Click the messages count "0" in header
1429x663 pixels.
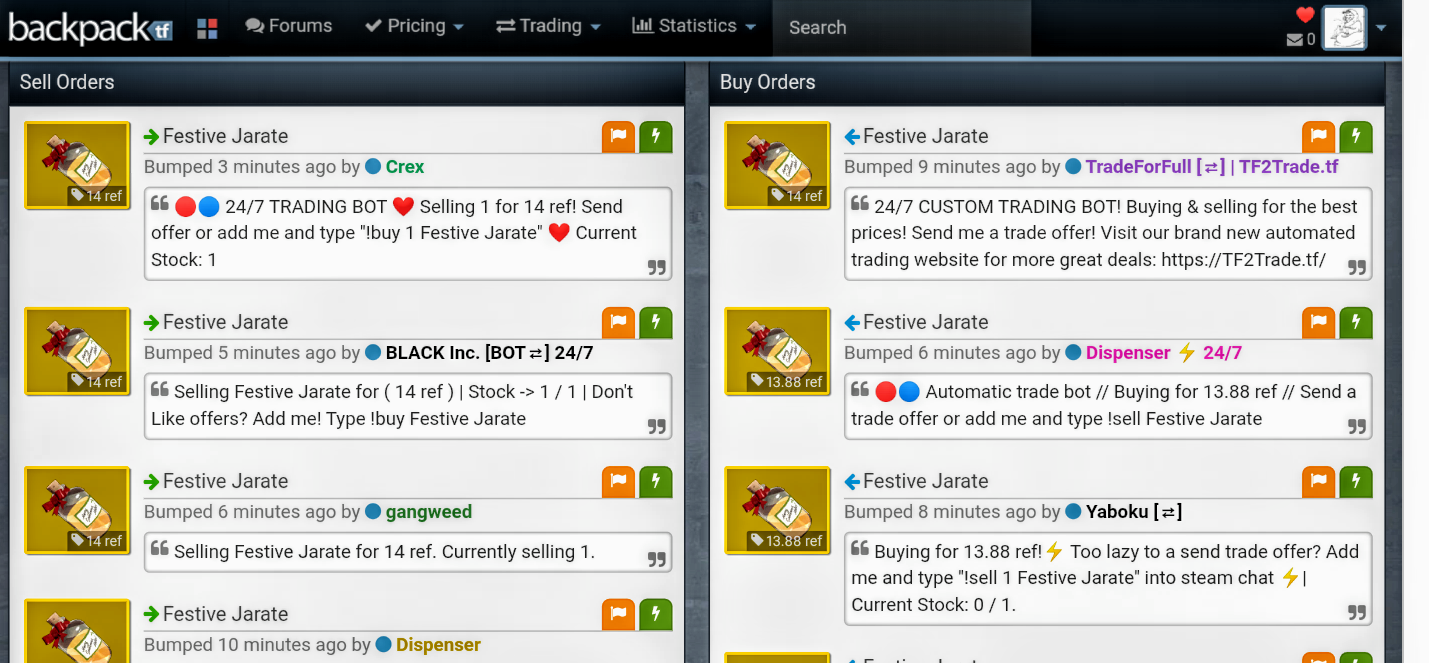[x=1311, y=40]
